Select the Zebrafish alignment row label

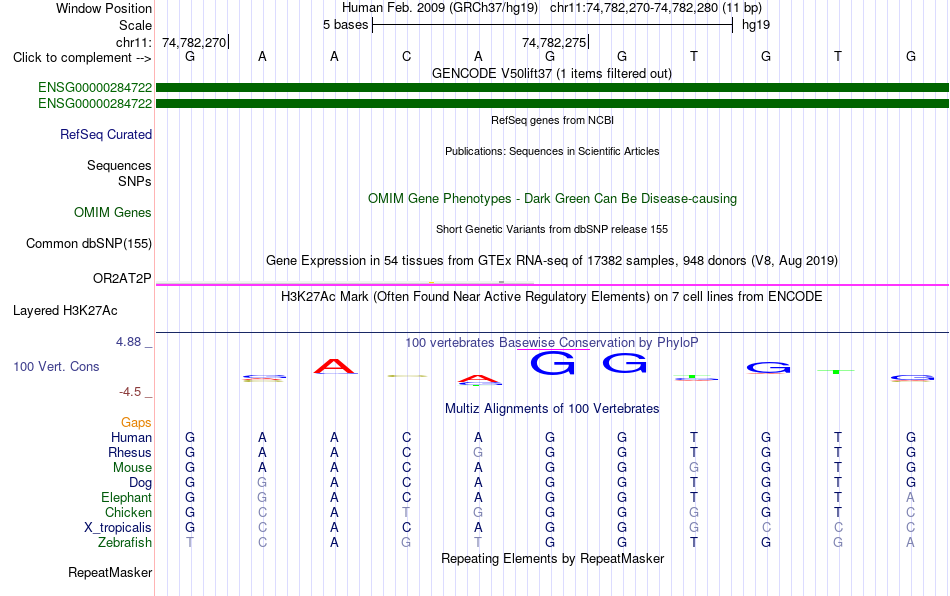coord(125,542)
